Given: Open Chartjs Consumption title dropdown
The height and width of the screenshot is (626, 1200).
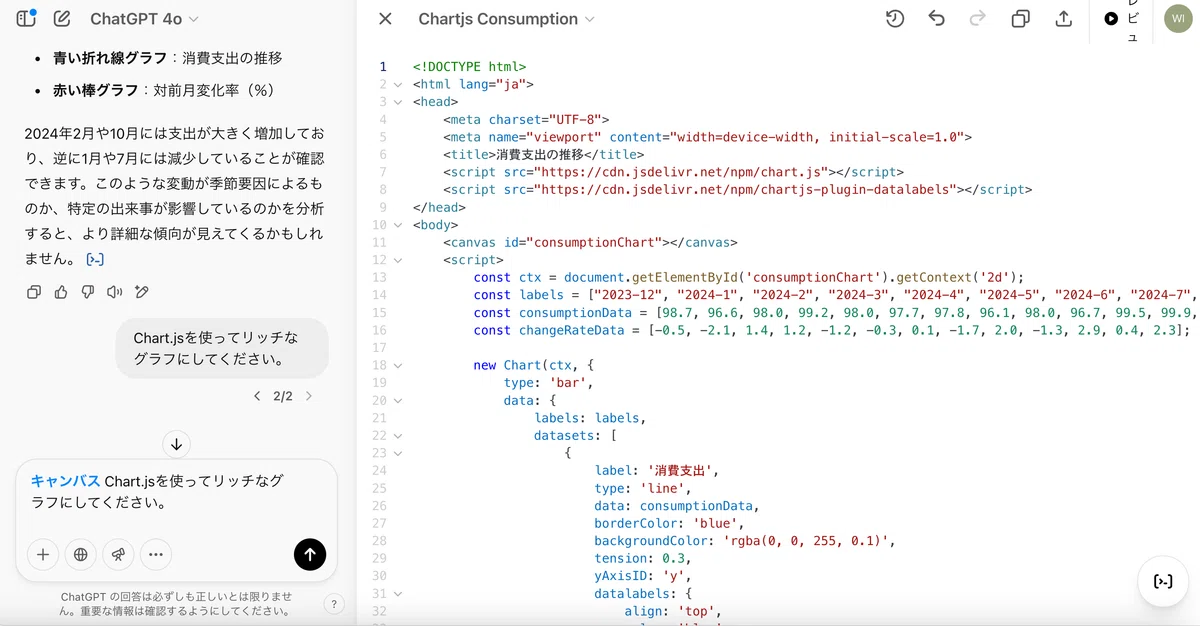Looking at the screenshot, I should pos(506,19).
